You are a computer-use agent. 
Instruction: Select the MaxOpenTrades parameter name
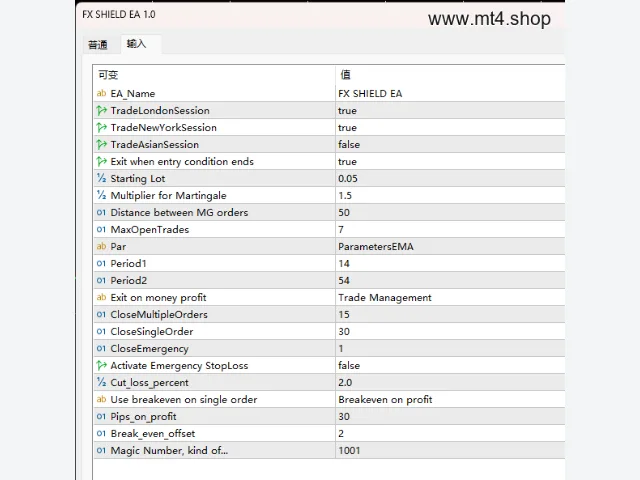click(150, 230)
